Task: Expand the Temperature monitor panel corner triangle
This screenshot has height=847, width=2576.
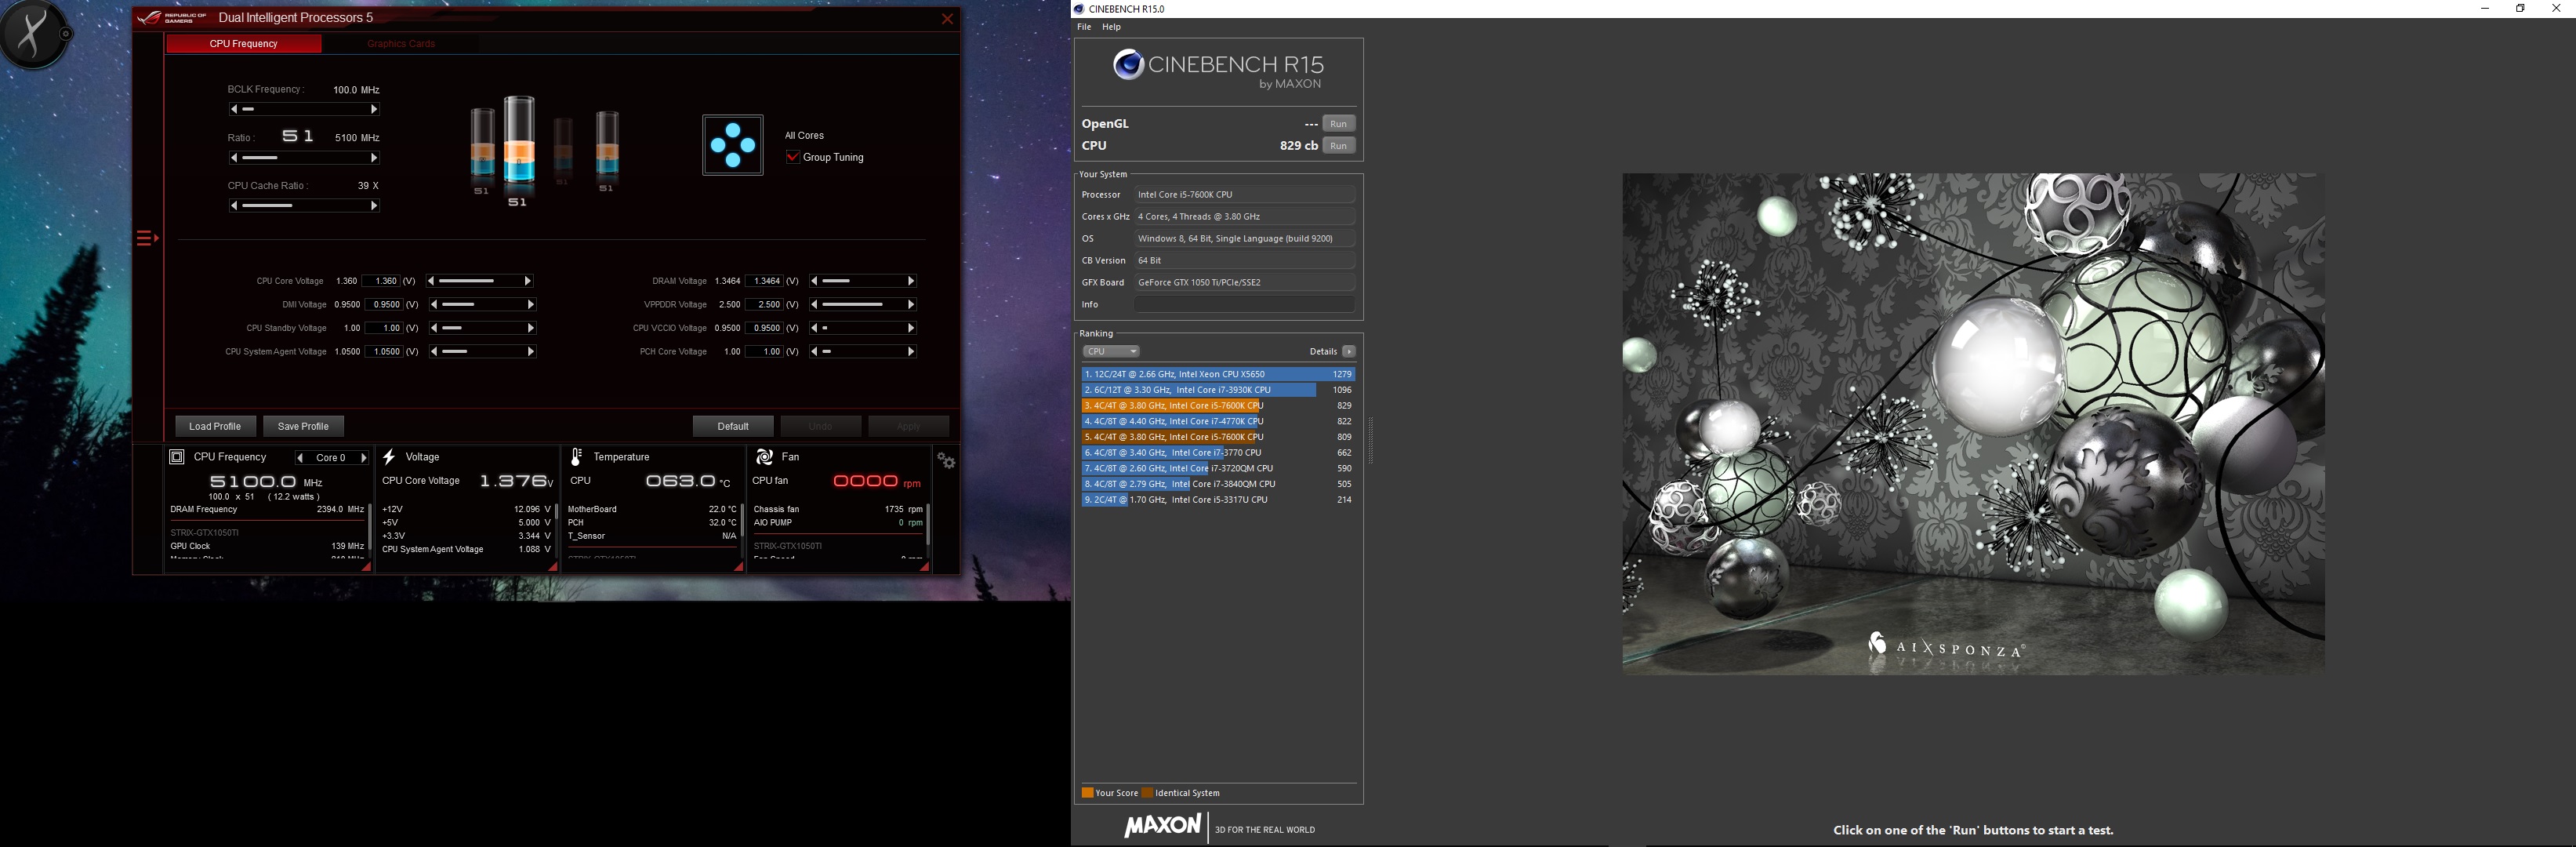Action: pyautogui.click(x=738, y=566)
